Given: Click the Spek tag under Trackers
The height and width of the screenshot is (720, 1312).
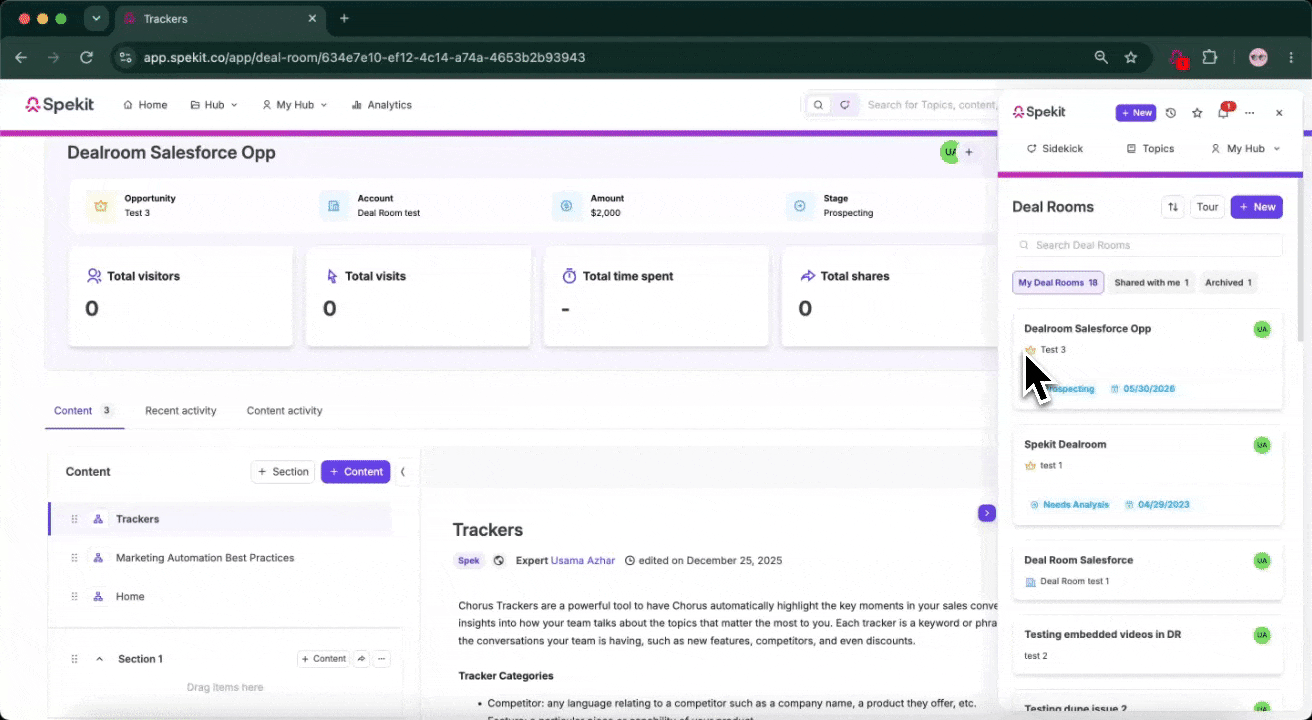Looking at the screenshot, I should [x=469, y=561].
